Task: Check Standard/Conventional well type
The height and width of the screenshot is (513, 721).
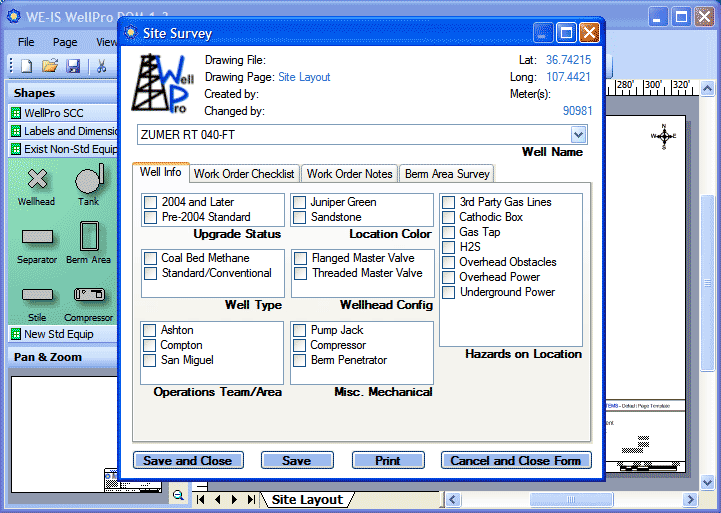Action: pos(150,274)
